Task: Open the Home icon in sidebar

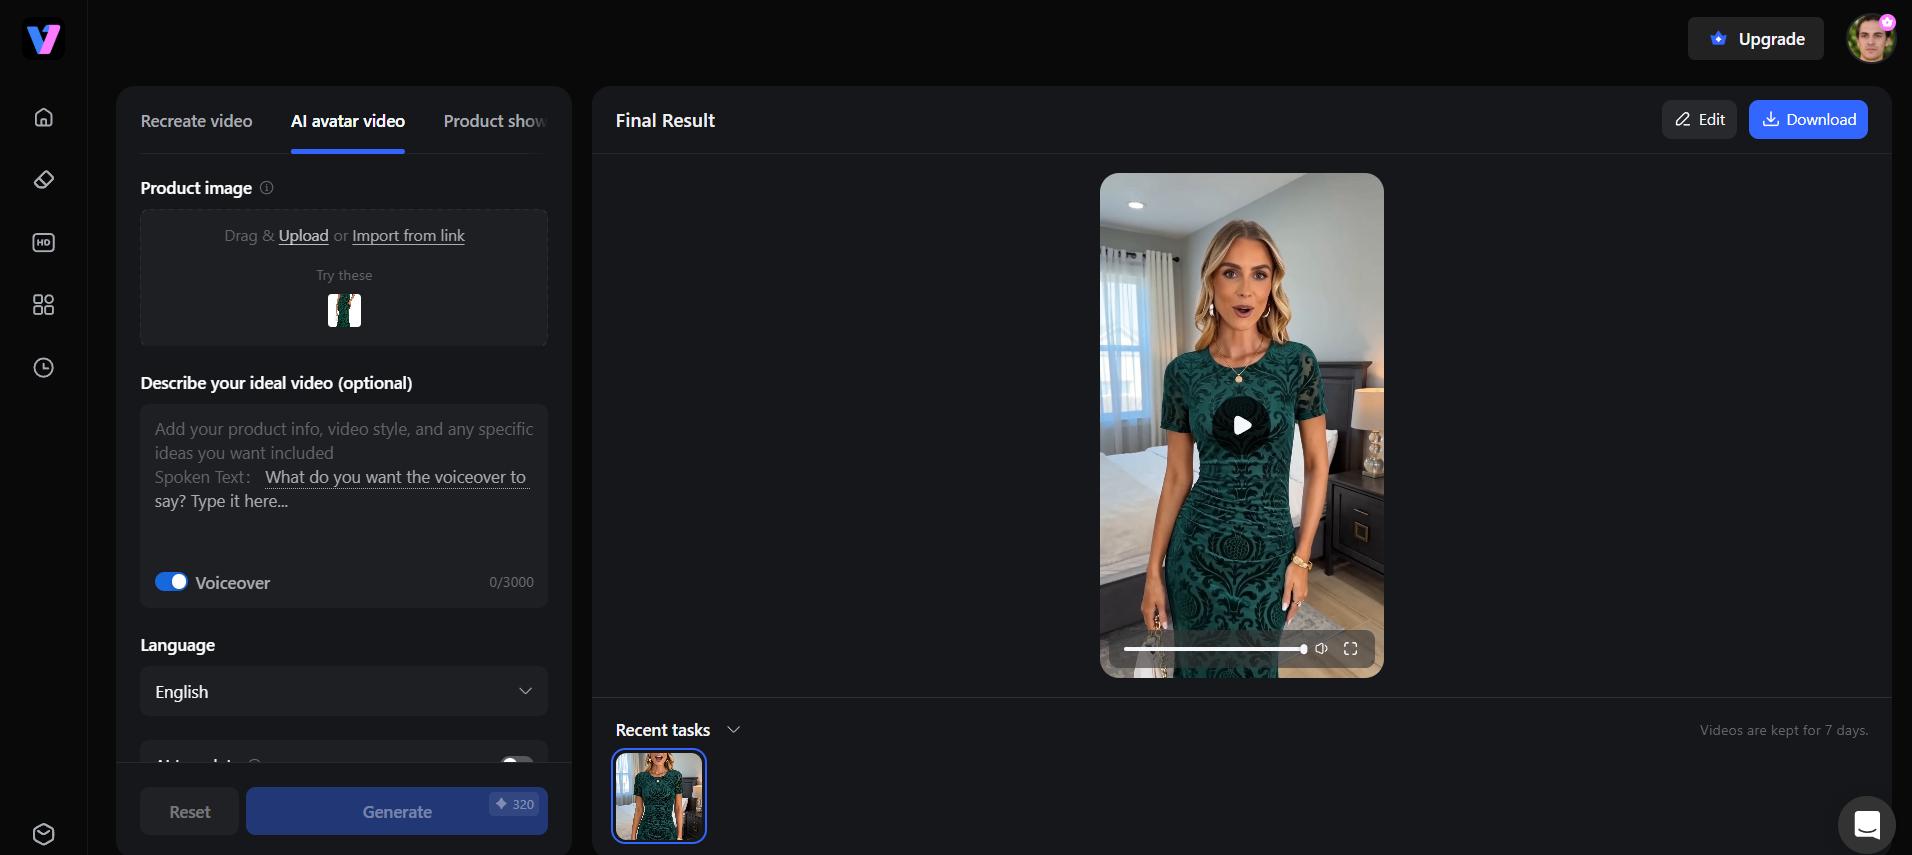Action: tap(43, 117)
